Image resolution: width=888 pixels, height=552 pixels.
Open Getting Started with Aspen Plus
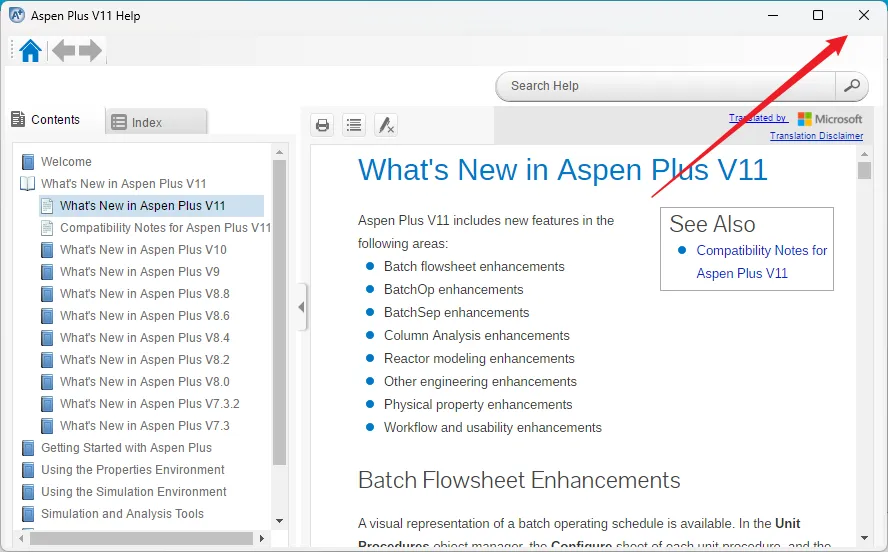(126, 448)
